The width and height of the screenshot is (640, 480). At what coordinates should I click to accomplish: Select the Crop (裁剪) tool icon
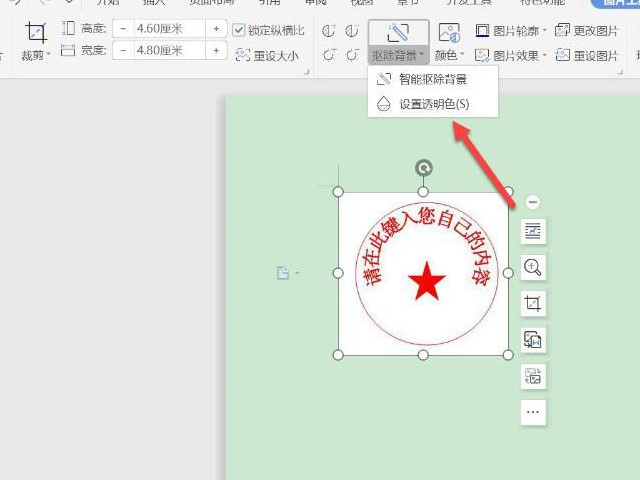36,33
